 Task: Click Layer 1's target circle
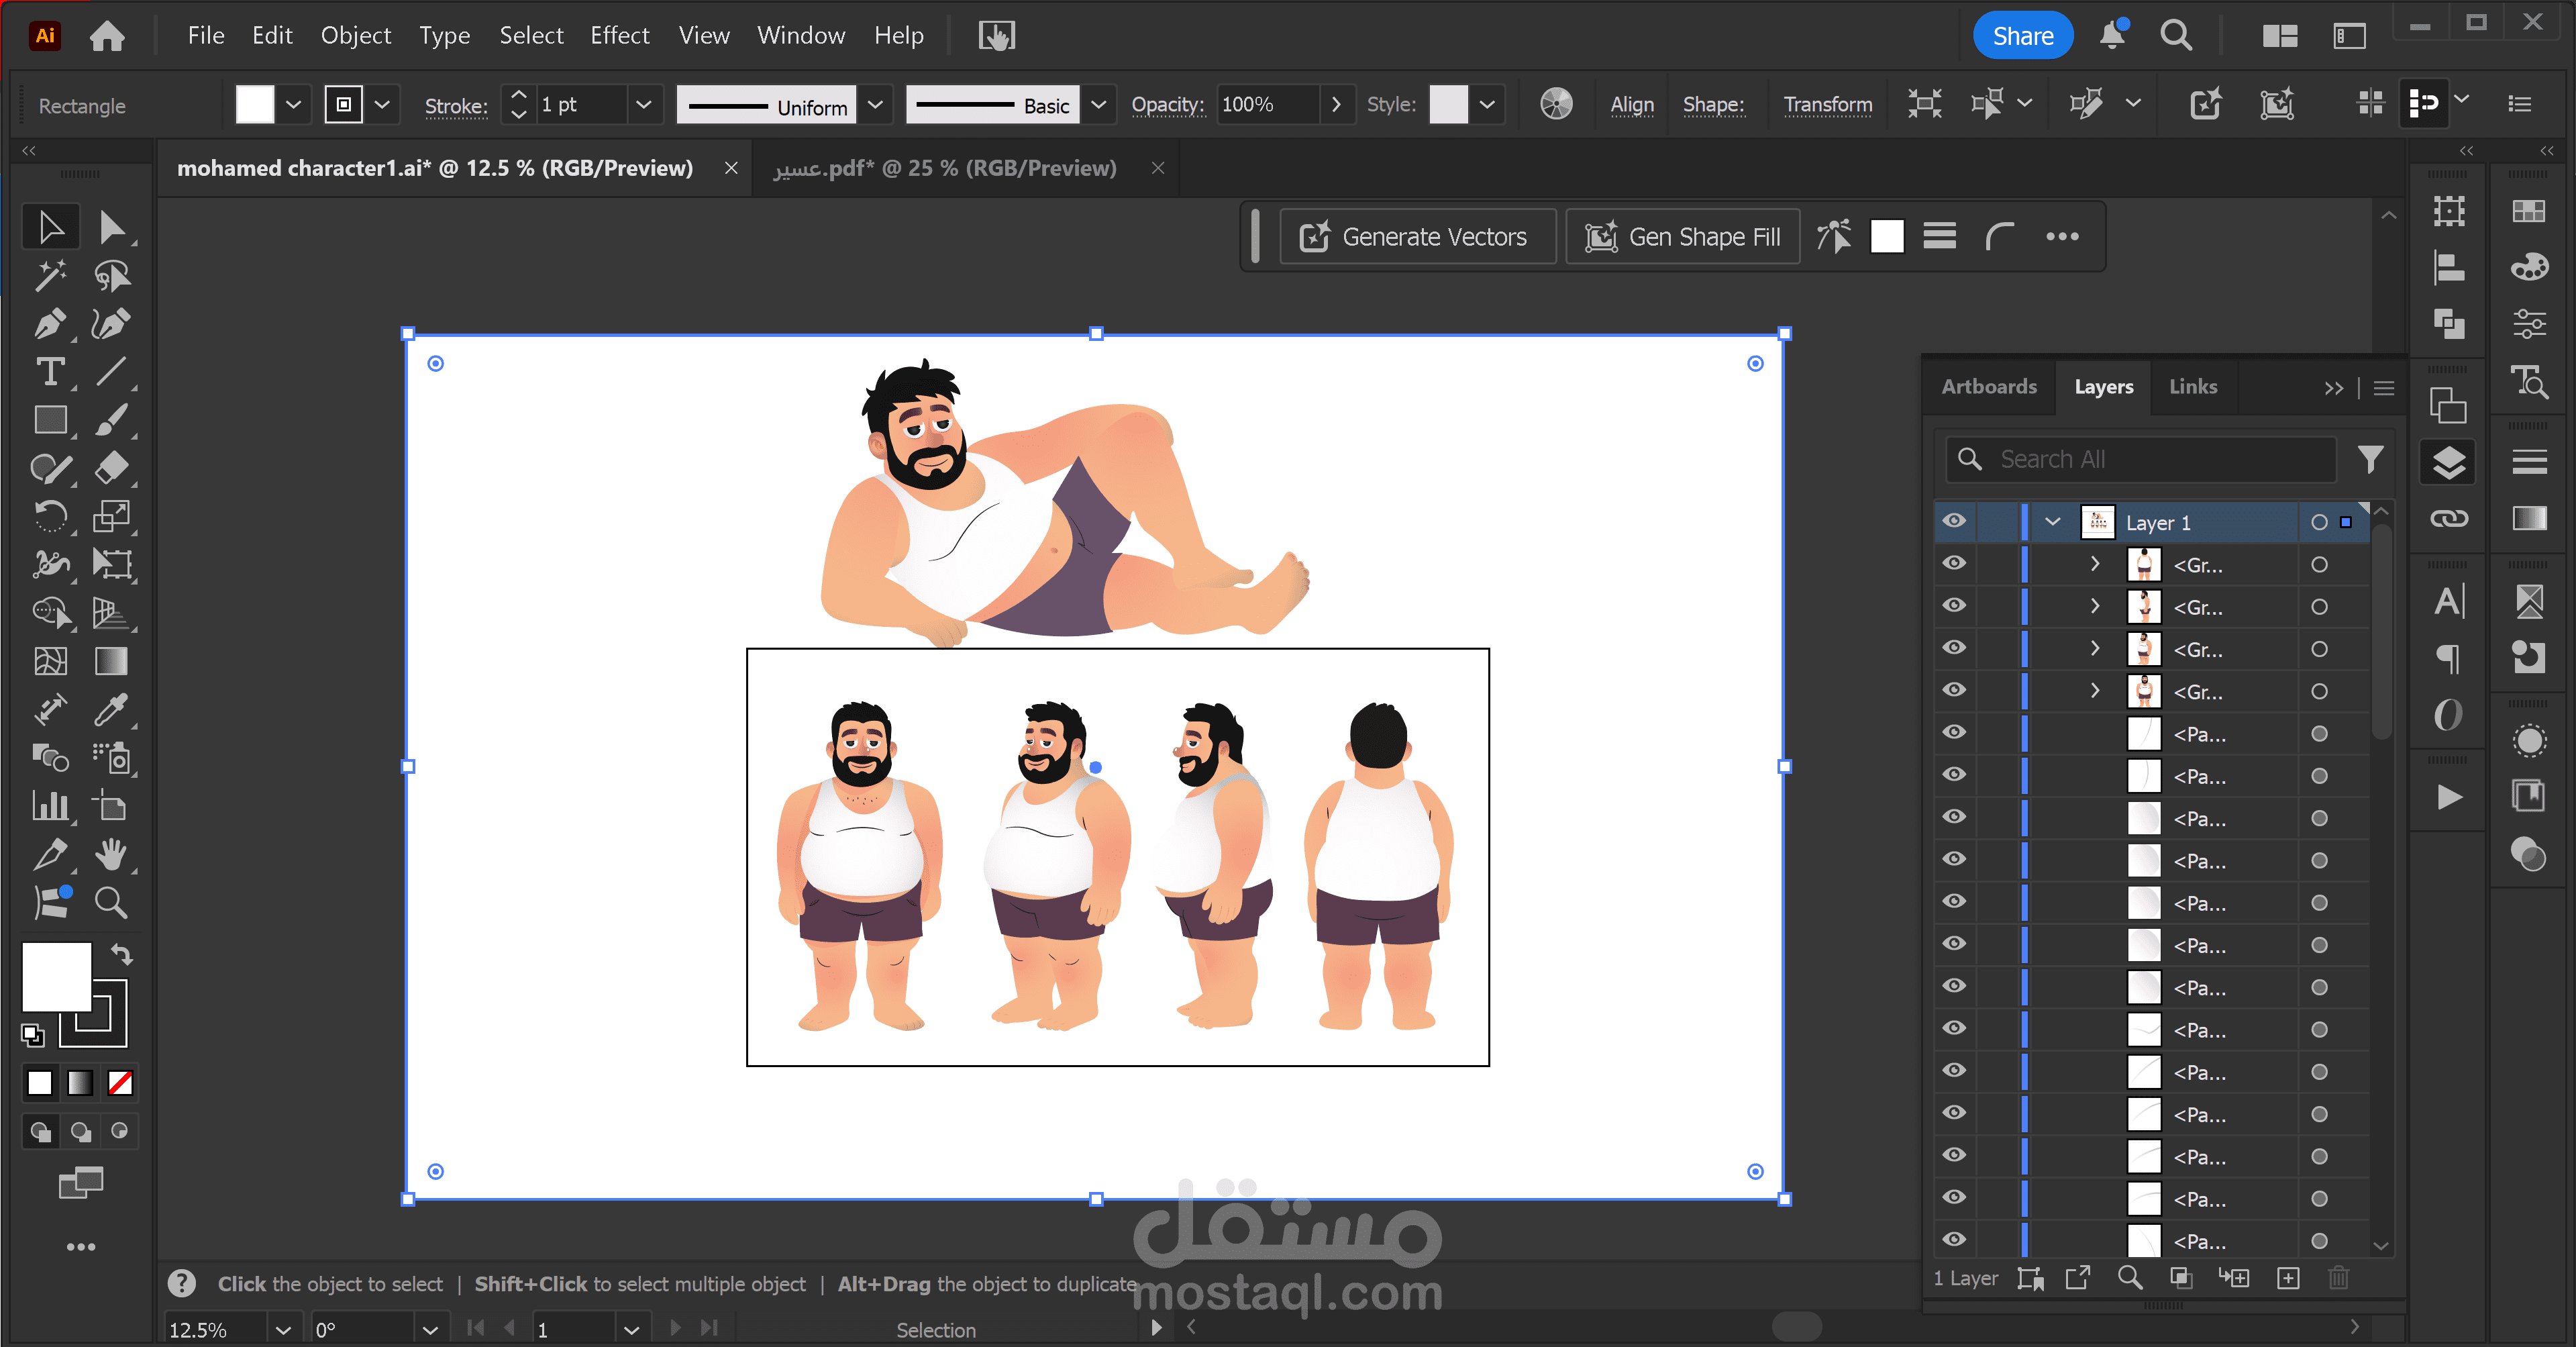[2319, 522]
